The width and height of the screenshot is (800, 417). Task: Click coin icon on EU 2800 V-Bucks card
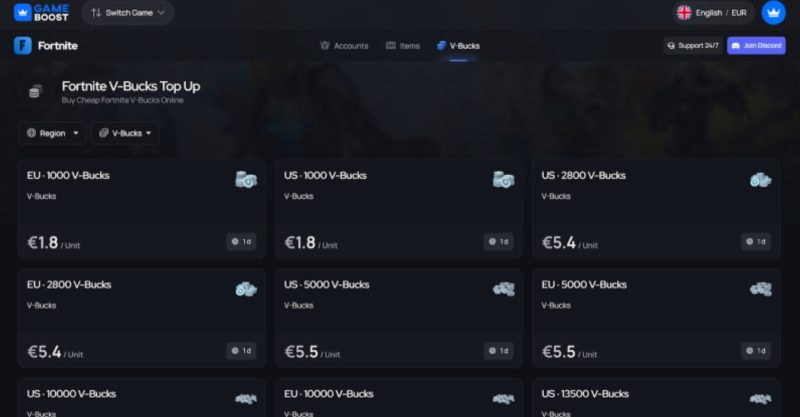click(246, 289)
